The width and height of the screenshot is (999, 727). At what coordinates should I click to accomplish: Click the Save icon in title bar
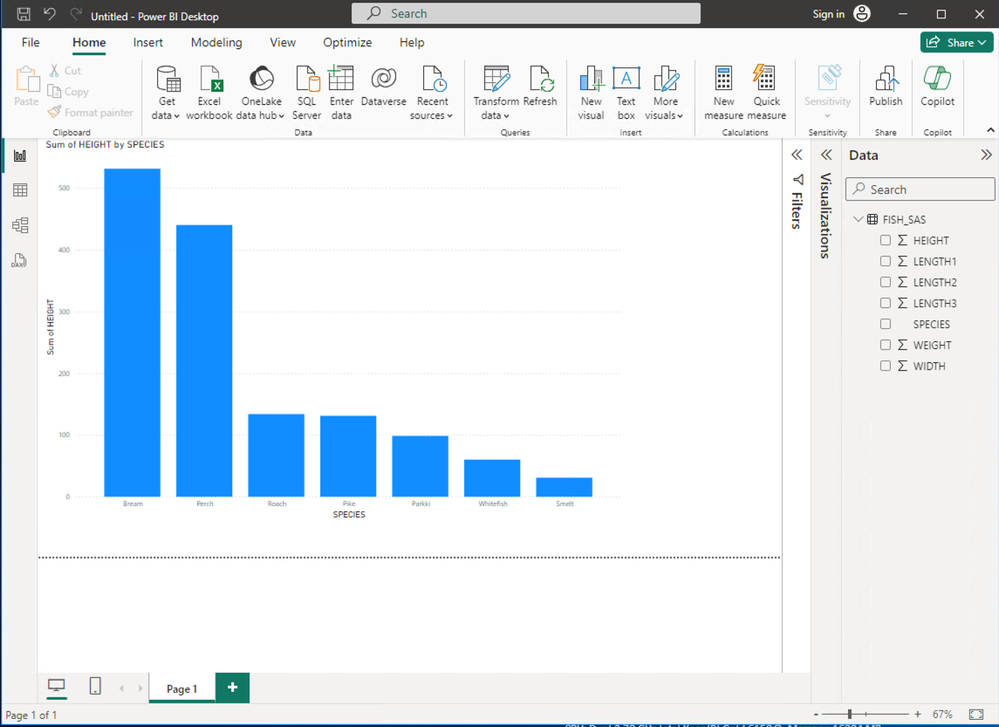pyautogui.click(x=24, y=14)
